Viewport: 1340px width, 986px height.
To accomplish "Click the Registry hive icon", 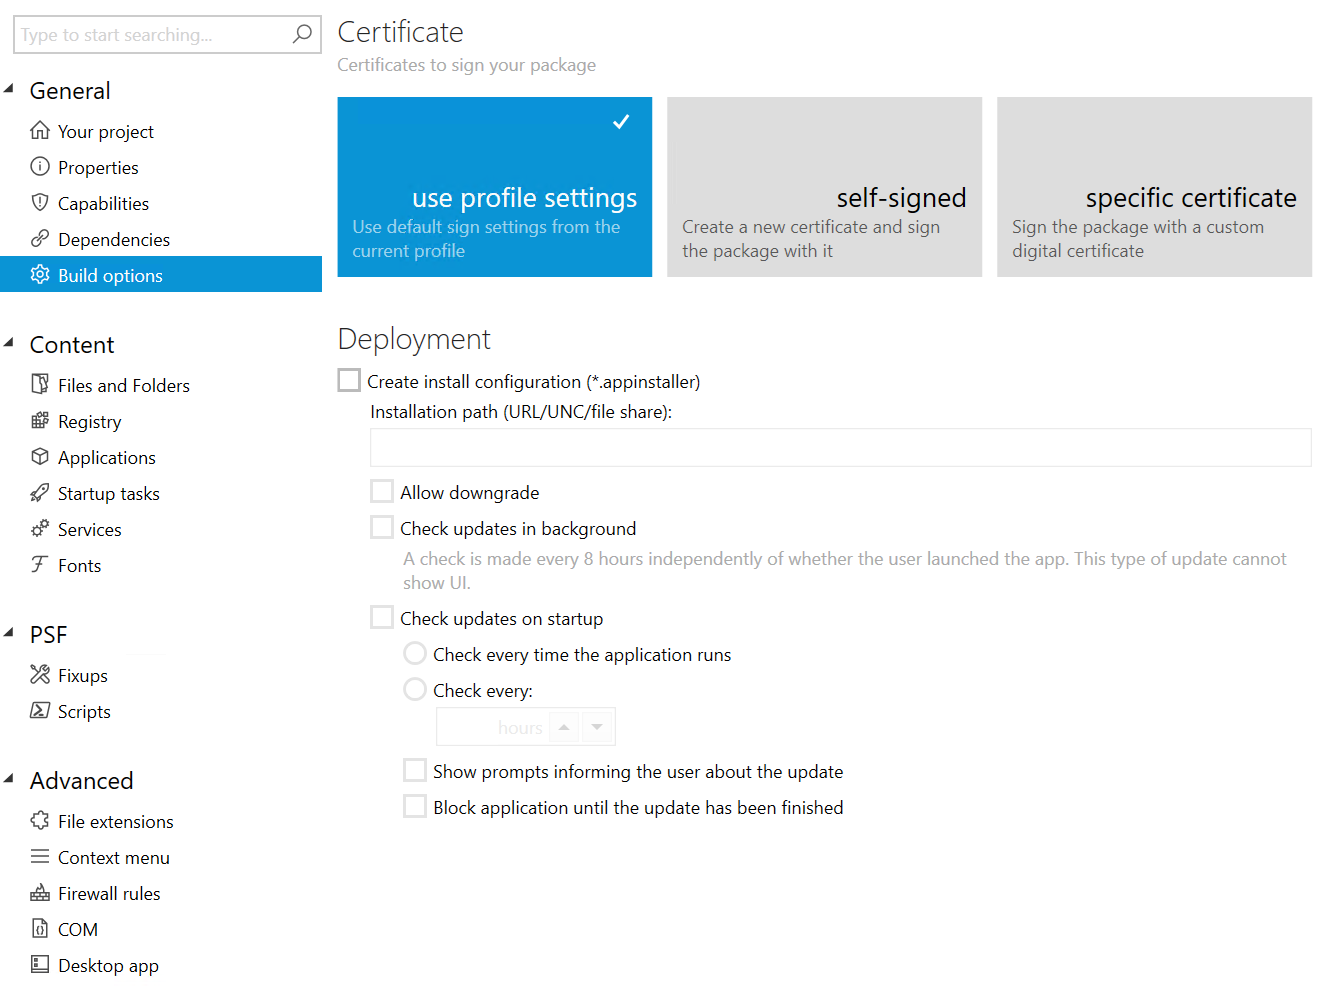I will point(39,421).
